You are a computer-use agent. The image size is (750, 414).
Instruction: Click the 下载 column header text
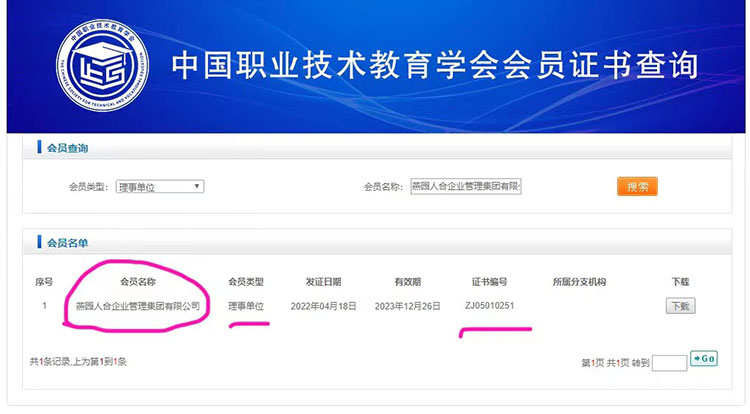680,282
